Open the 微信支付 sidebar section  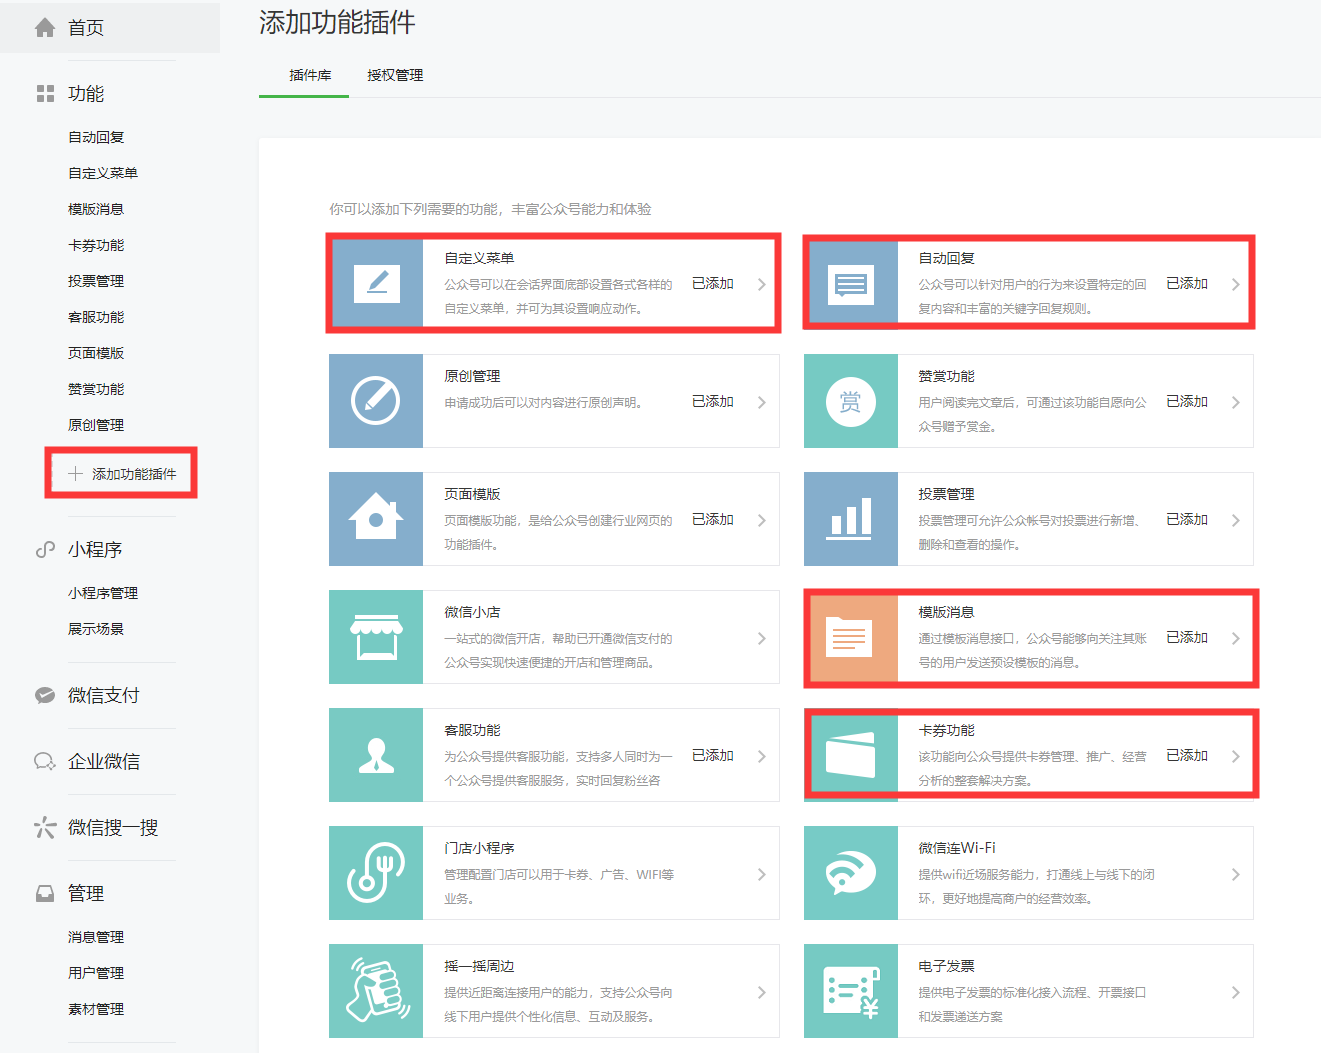point(104,696)
